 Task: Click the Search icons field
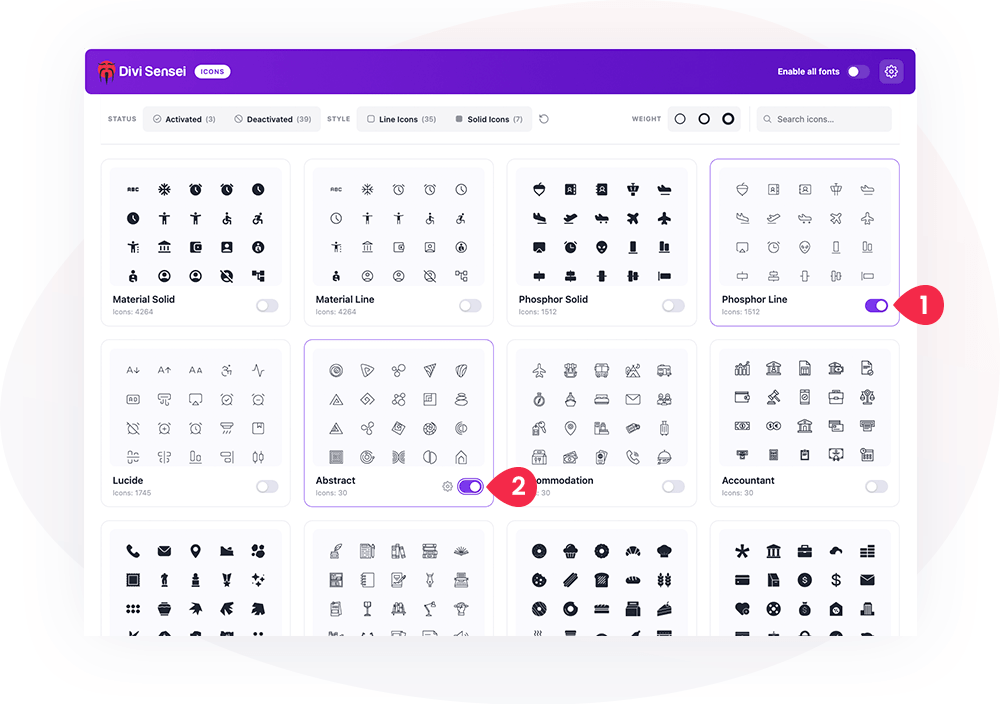coord(824,119)
